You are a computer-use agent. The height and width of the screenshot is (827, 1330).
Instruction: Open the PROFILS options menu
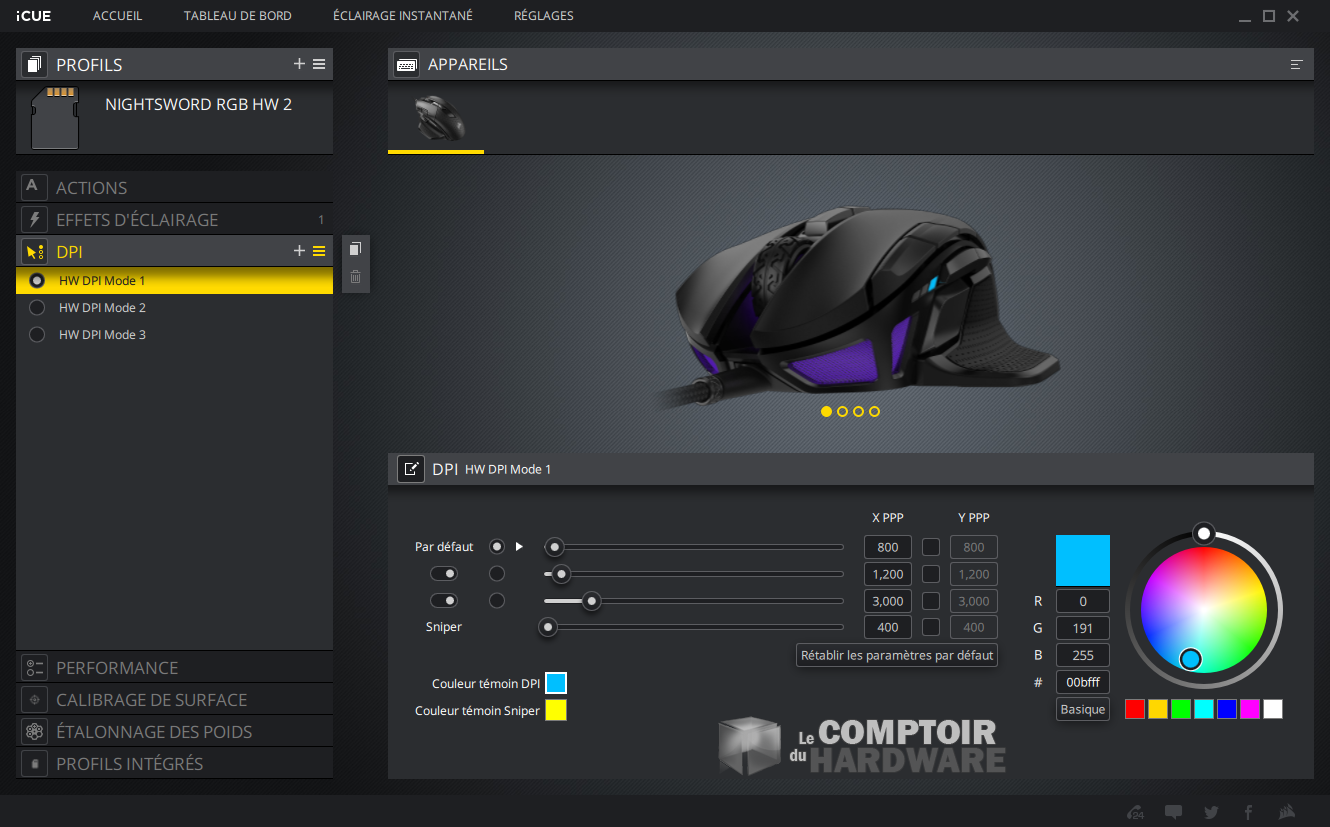pyautogui.click(x=319, y=63)
